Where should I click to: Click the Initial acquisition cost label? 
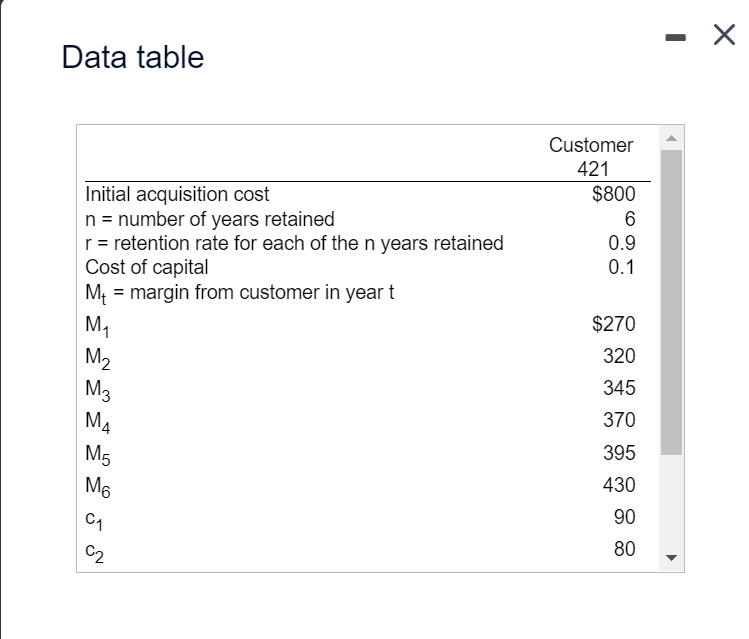tap(178, 194)
